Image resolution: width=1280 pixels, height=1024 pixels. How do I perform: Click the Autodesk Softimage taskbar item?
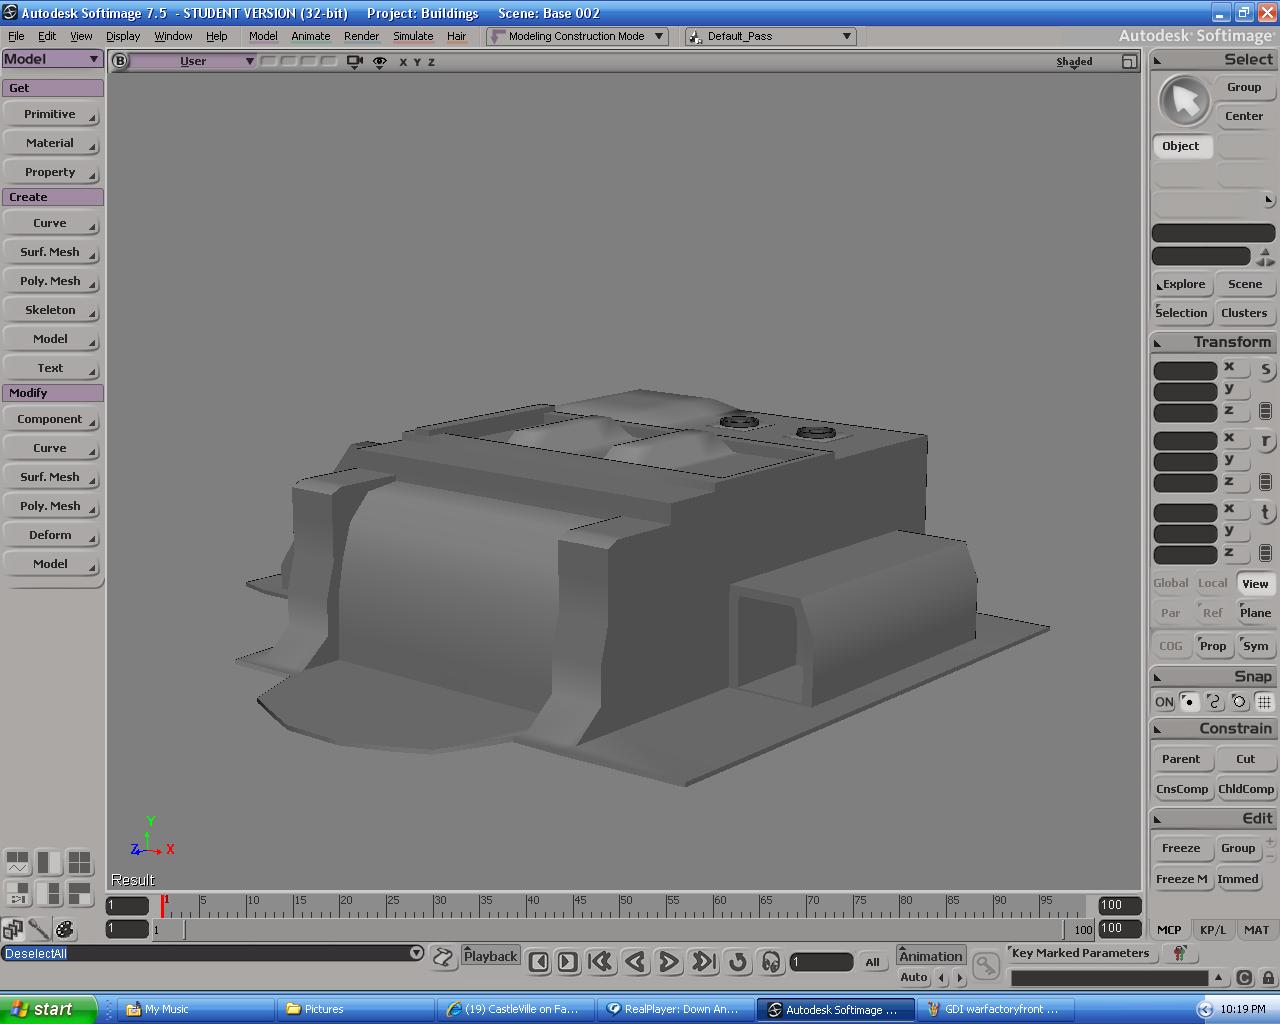pyautogui.click(x=835, y=1009)
